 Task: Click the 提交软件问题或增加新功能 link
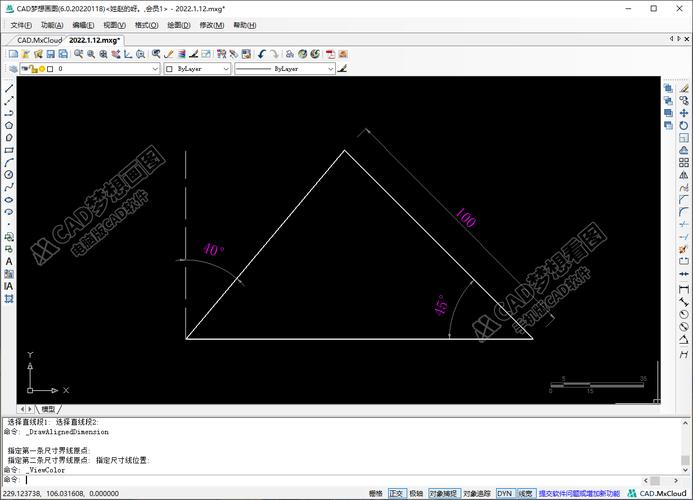pos(579,493)
